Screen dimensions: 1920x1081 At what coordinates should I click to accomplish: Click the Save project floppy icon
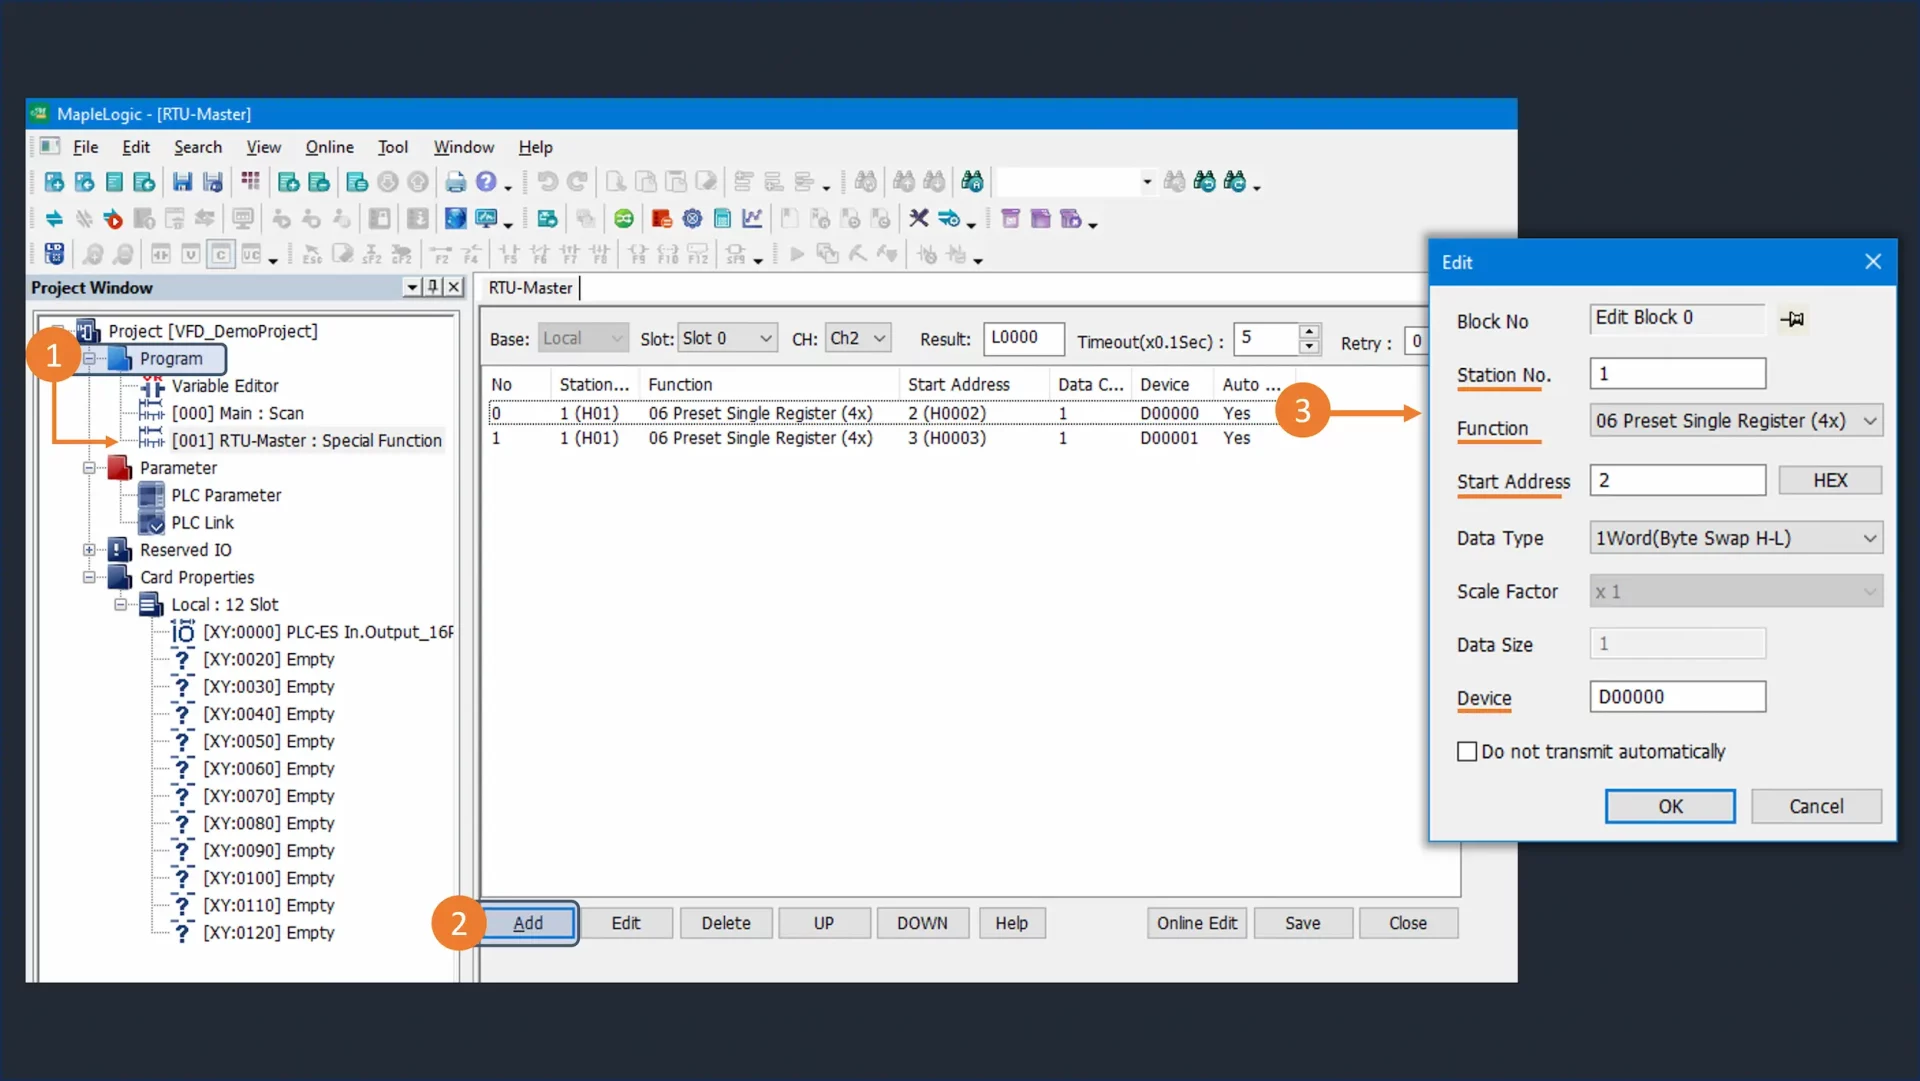click(182, 182)
